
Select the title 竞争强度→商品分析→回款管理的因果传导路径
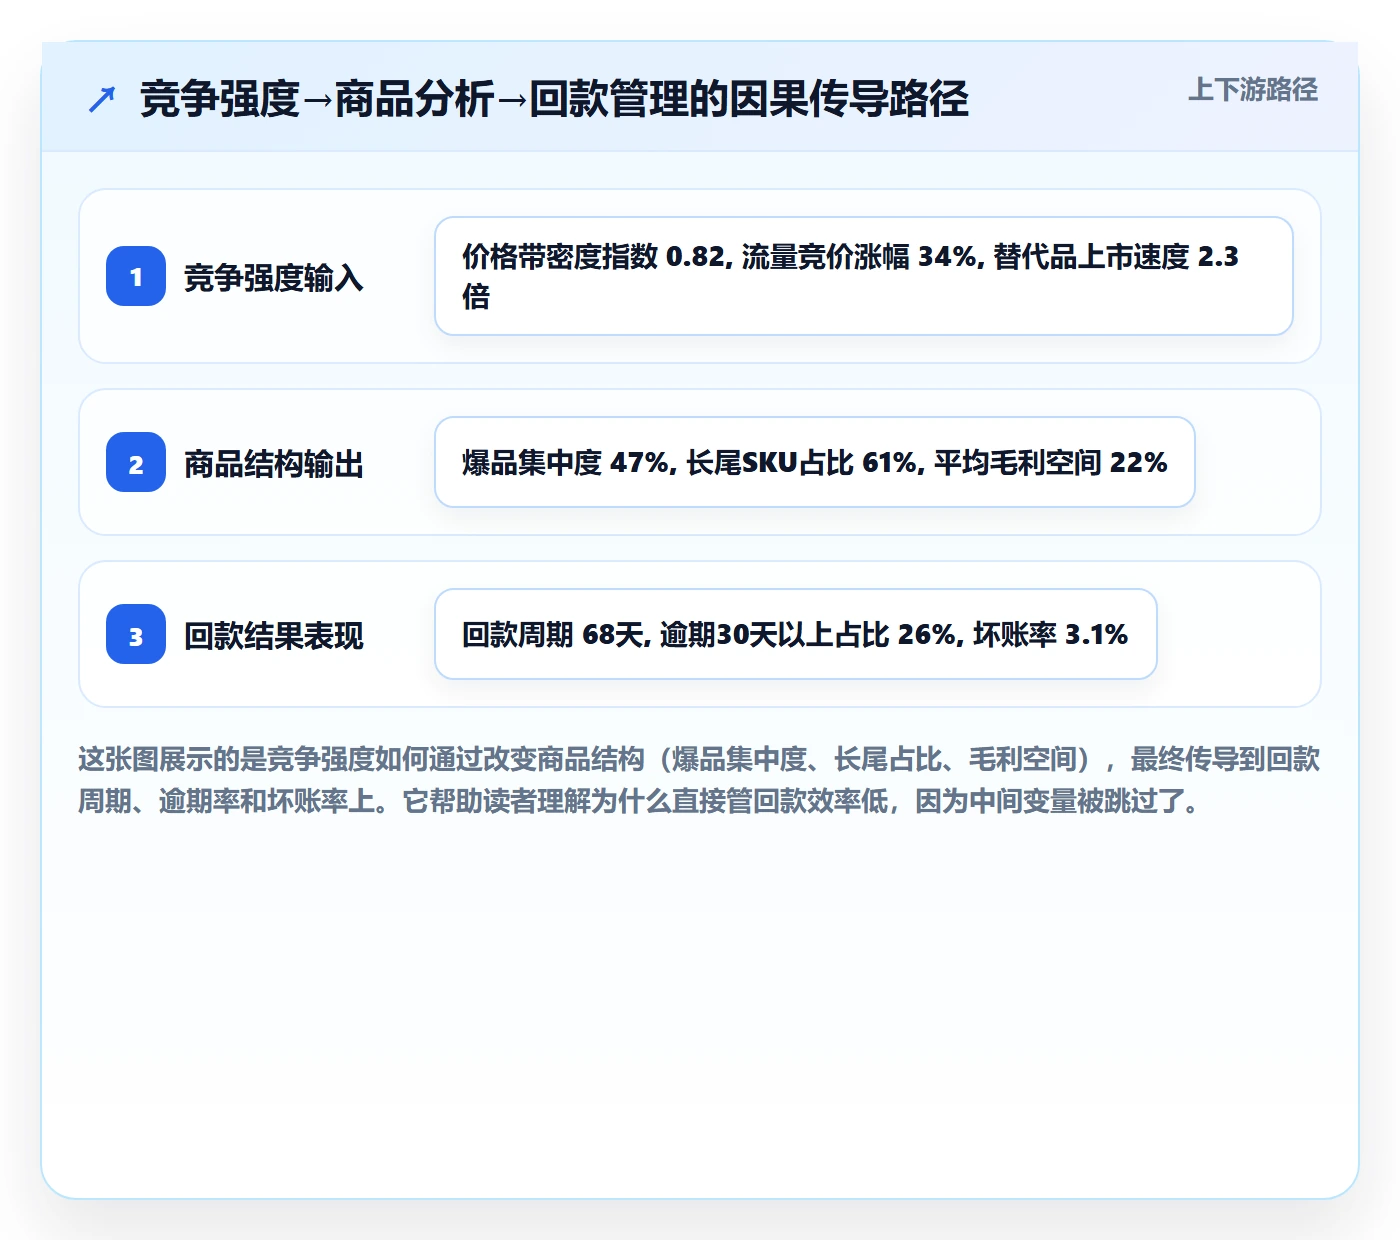tap(554, 99)
